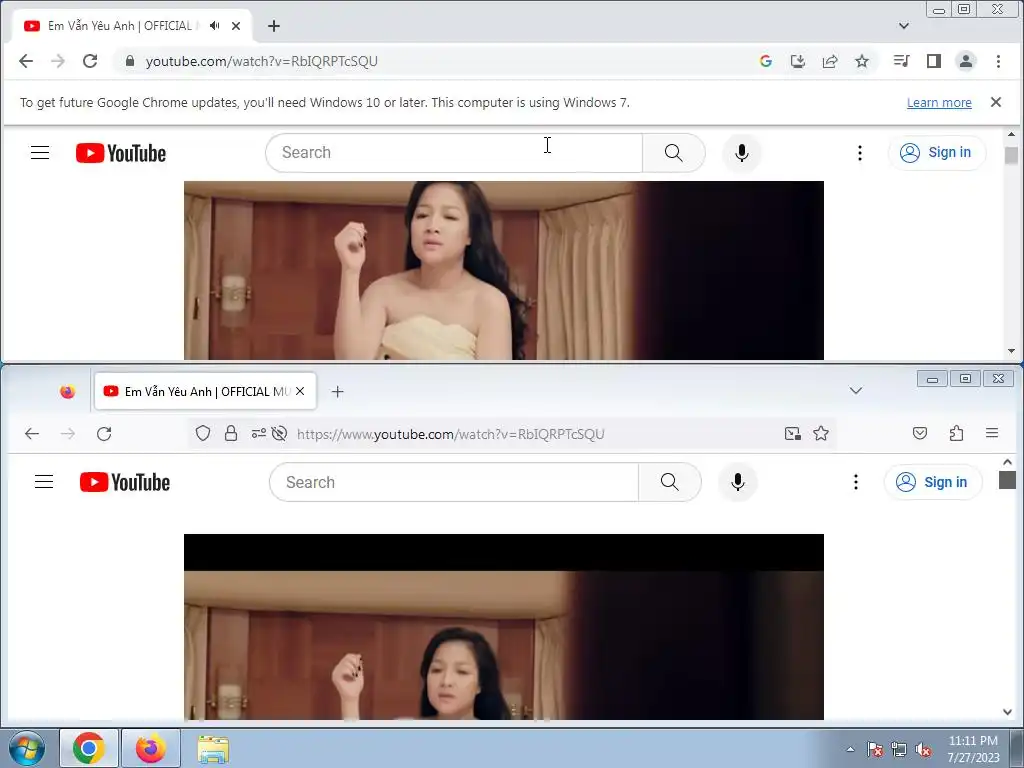Screen dimensions: 1024x768
Task: Click Save to Pocket icon in Firefox
Action: pos(920,434)
